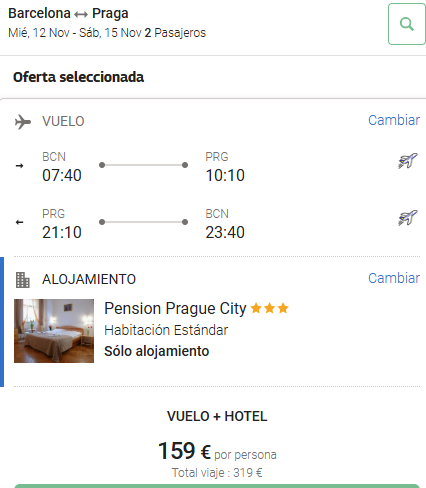Click Cambiar link for the flight
Viewport: 426px width, 488px height.
click(x=394, y=120)
